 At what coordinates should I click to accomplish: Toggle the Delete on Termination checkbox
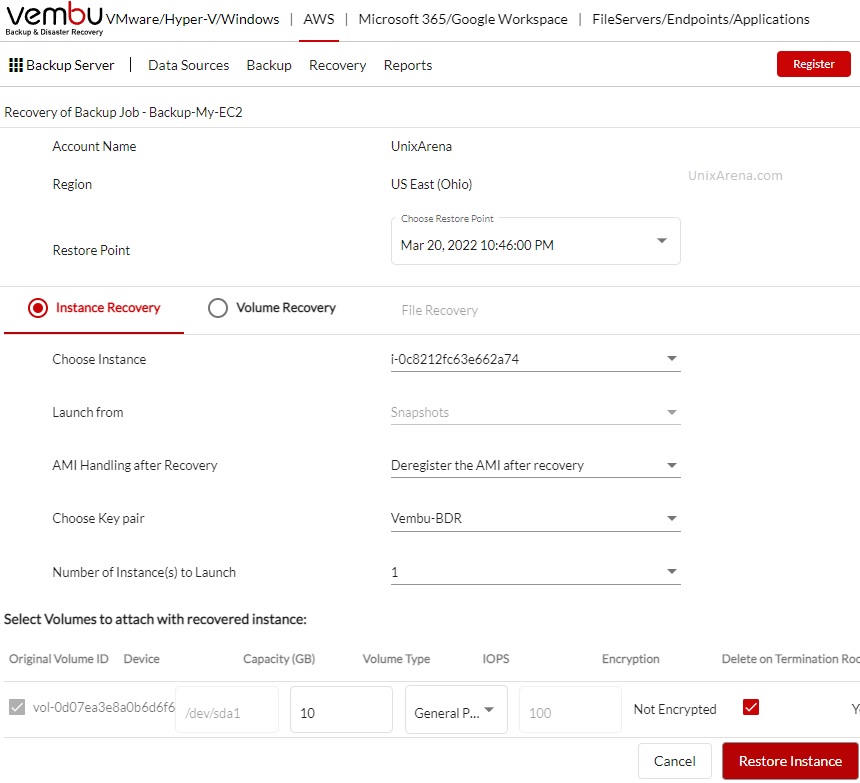751,707
